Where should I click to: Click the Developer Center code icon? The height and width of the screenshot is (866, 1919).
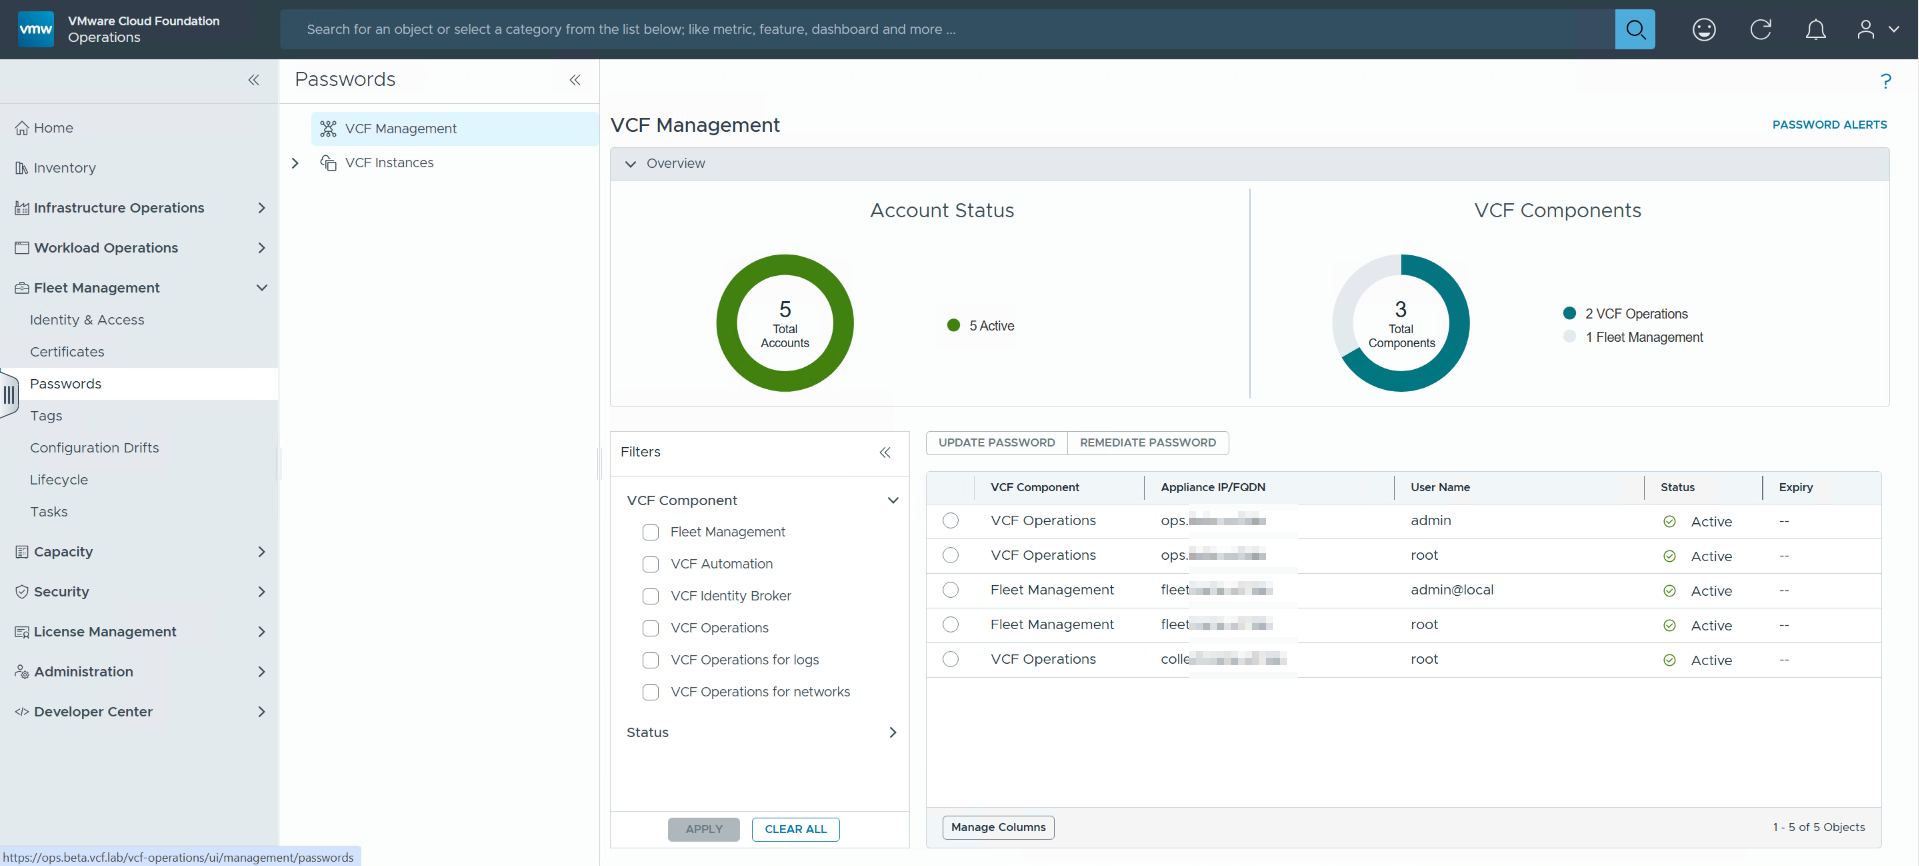22,712
